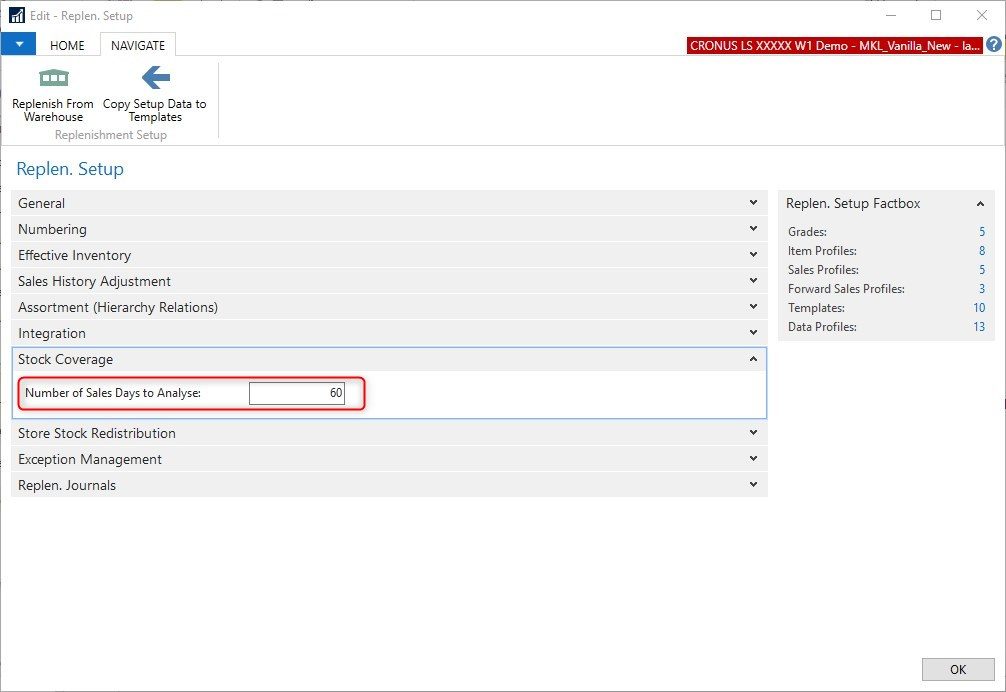Expand Effective Inventory section
Viewport: 1006px width, 692px height.
pyautogui.click(x=753, y=255)
